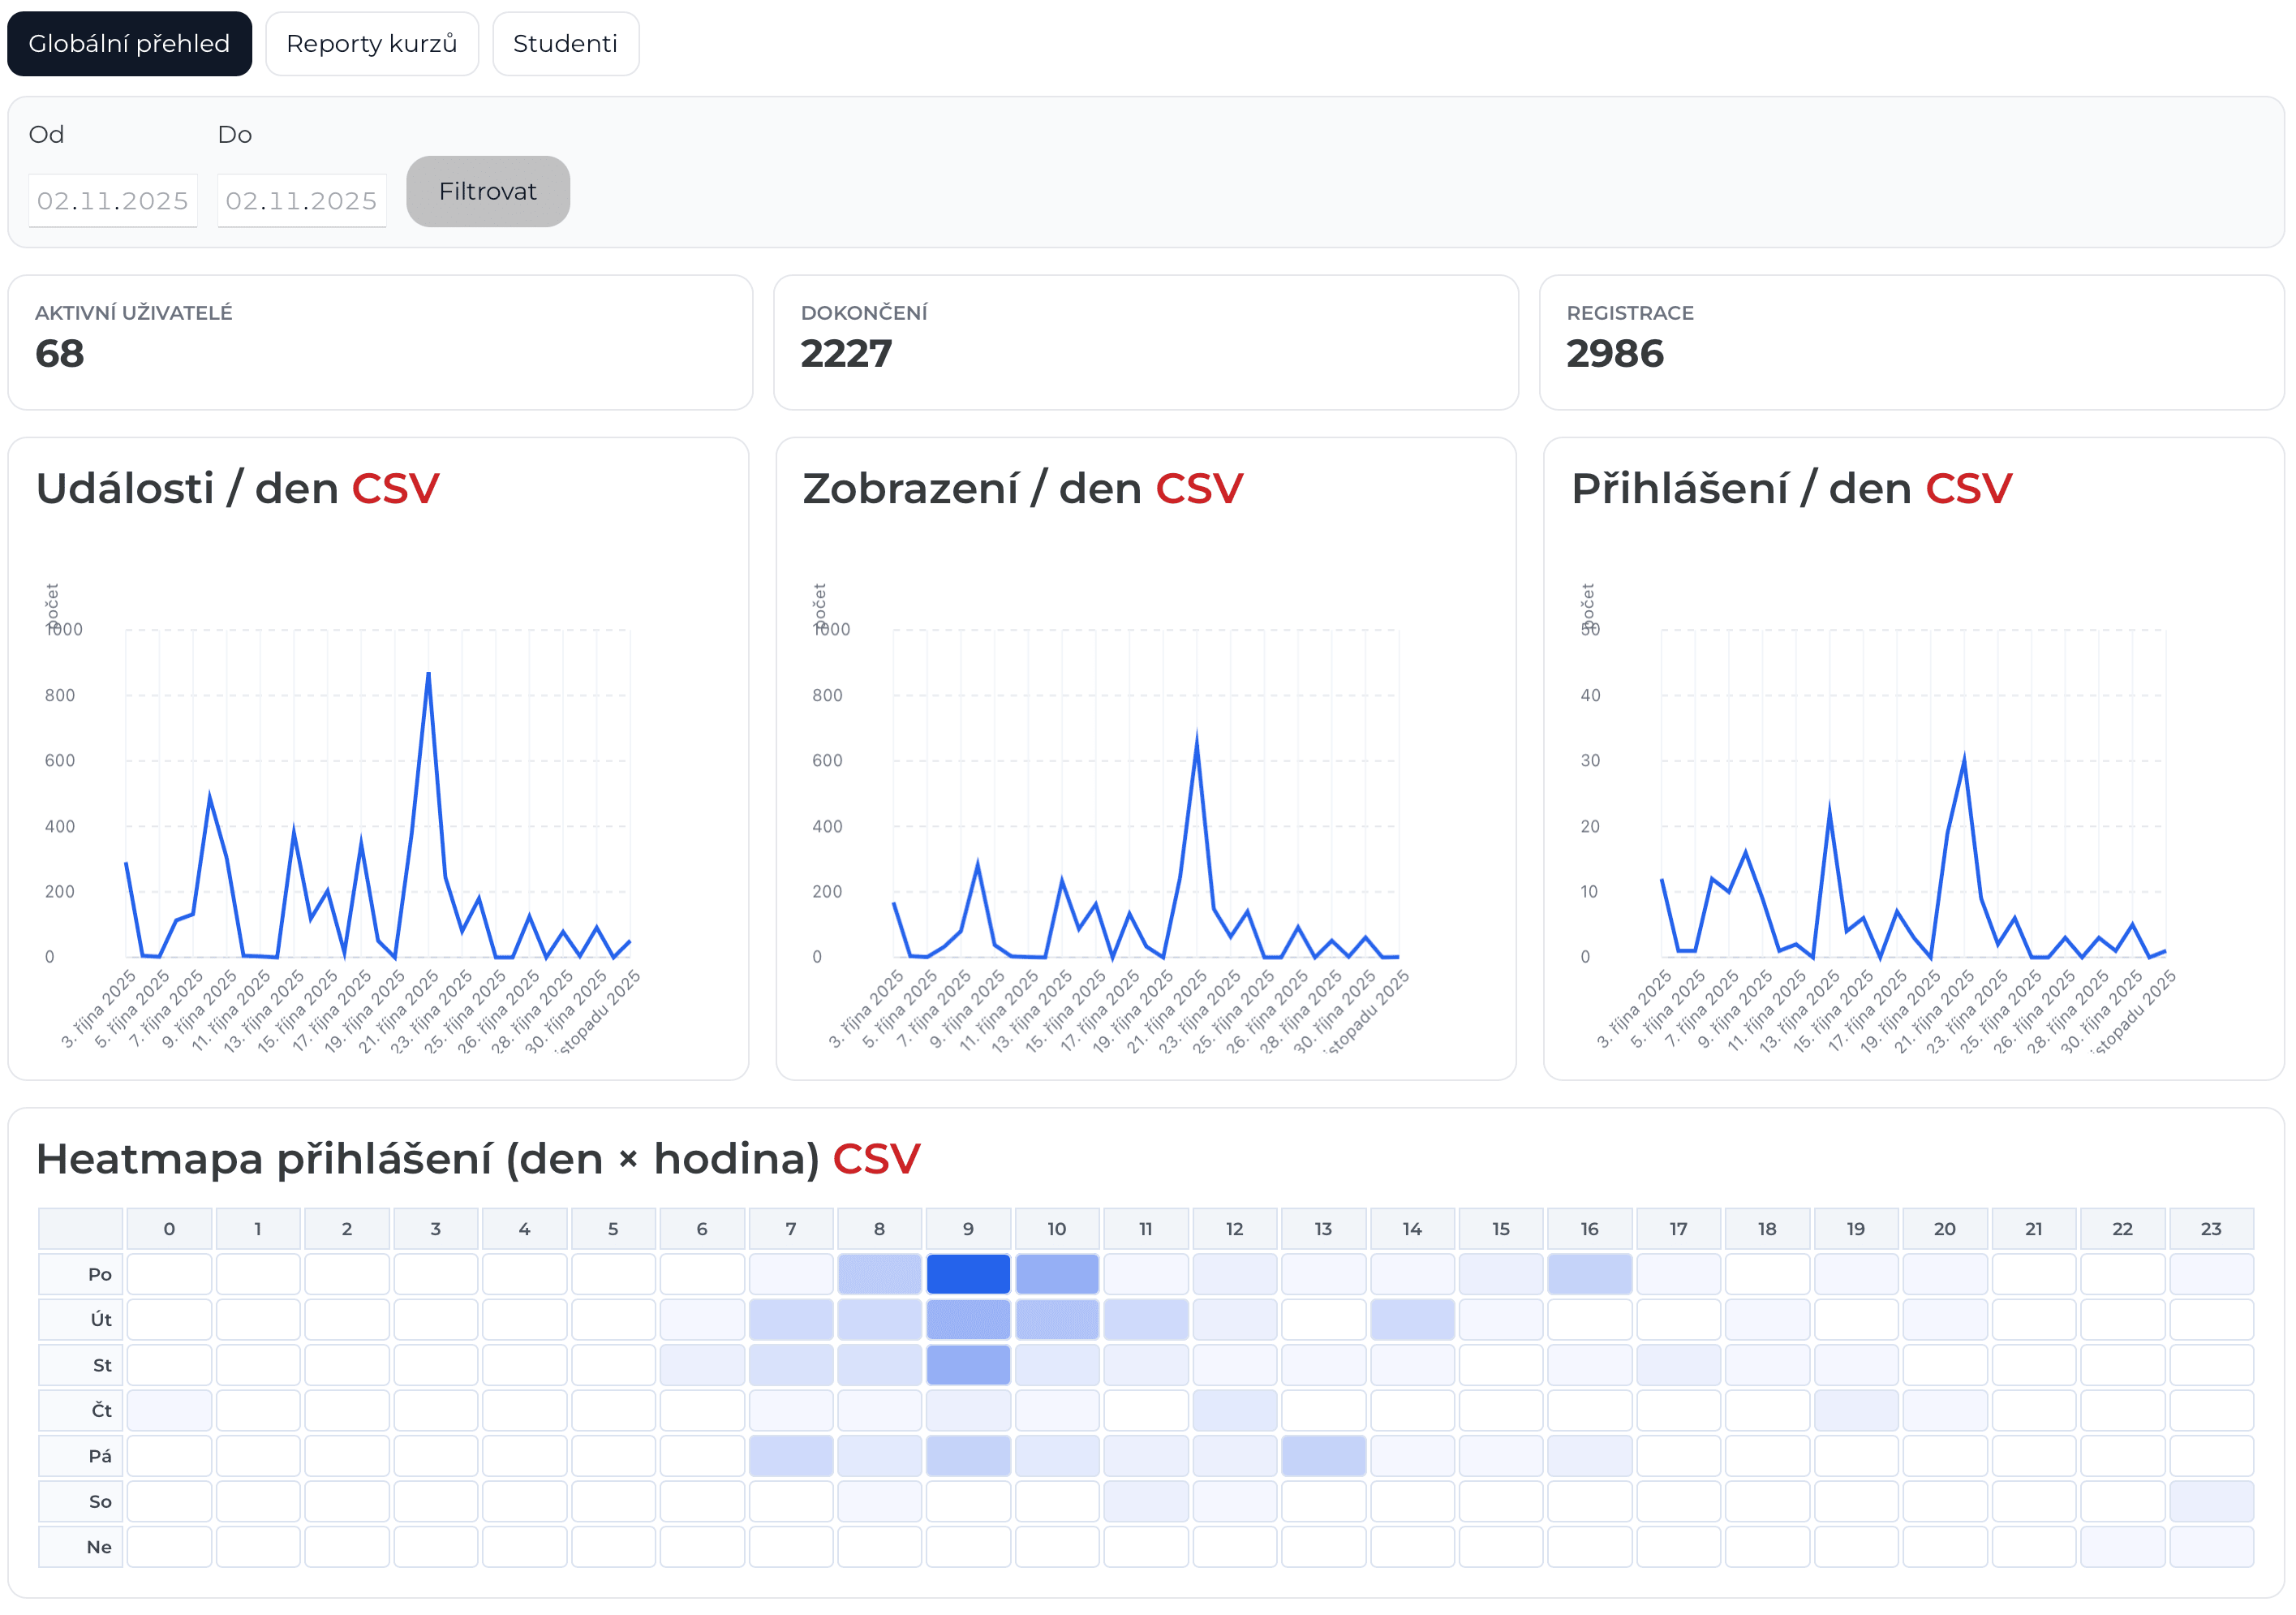Click heatmap cell Út at hour 9
The height and width of the screenshot is (1615, 2296).
[968, 1320]
